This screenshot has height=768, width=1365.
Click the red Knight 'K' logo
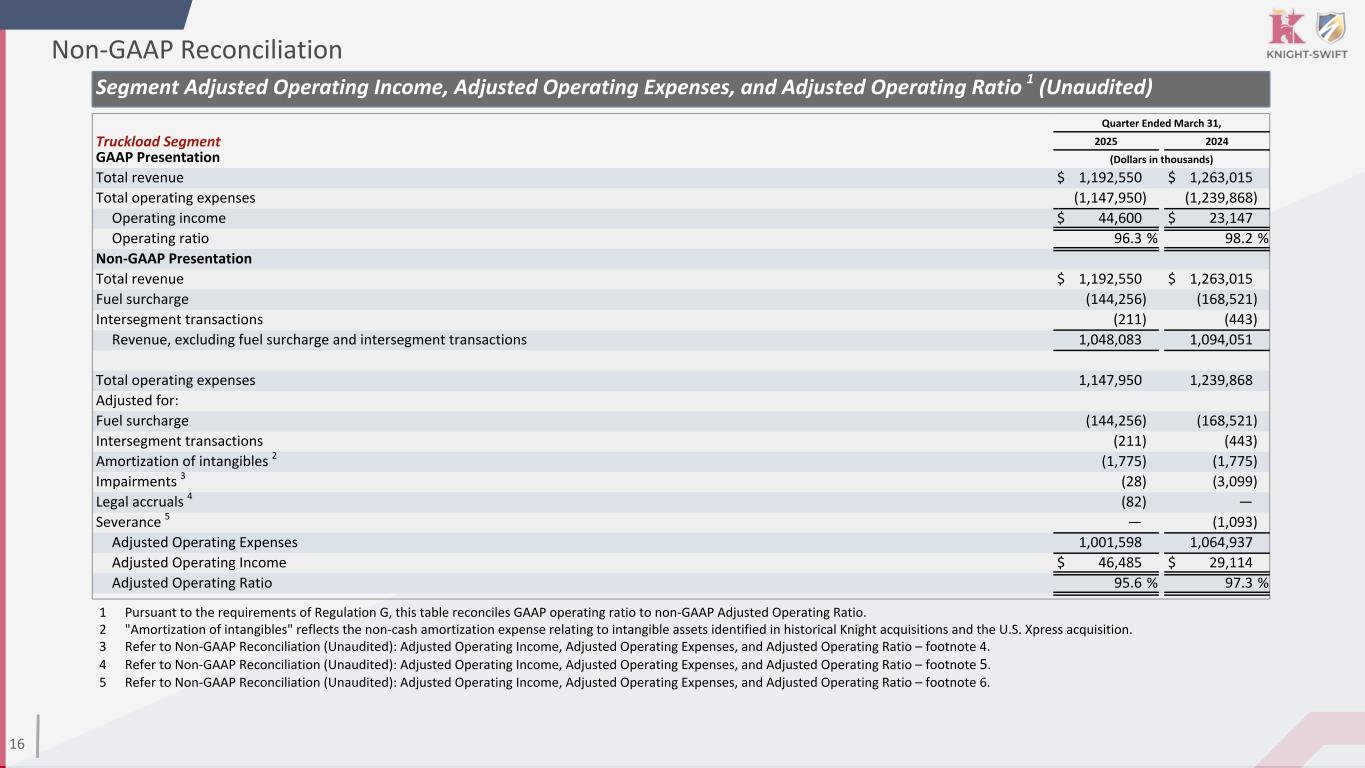pyautogui.click(x=1285, y=26)
